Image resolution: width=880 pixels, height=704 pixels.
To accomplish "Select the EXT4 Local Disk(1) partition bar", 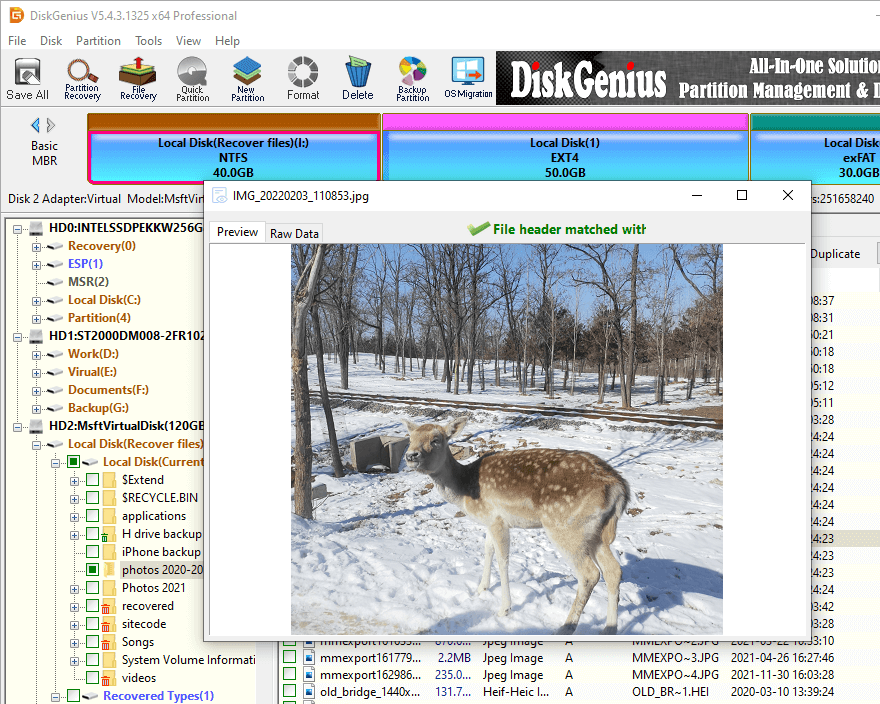I will tap(565, 157).
